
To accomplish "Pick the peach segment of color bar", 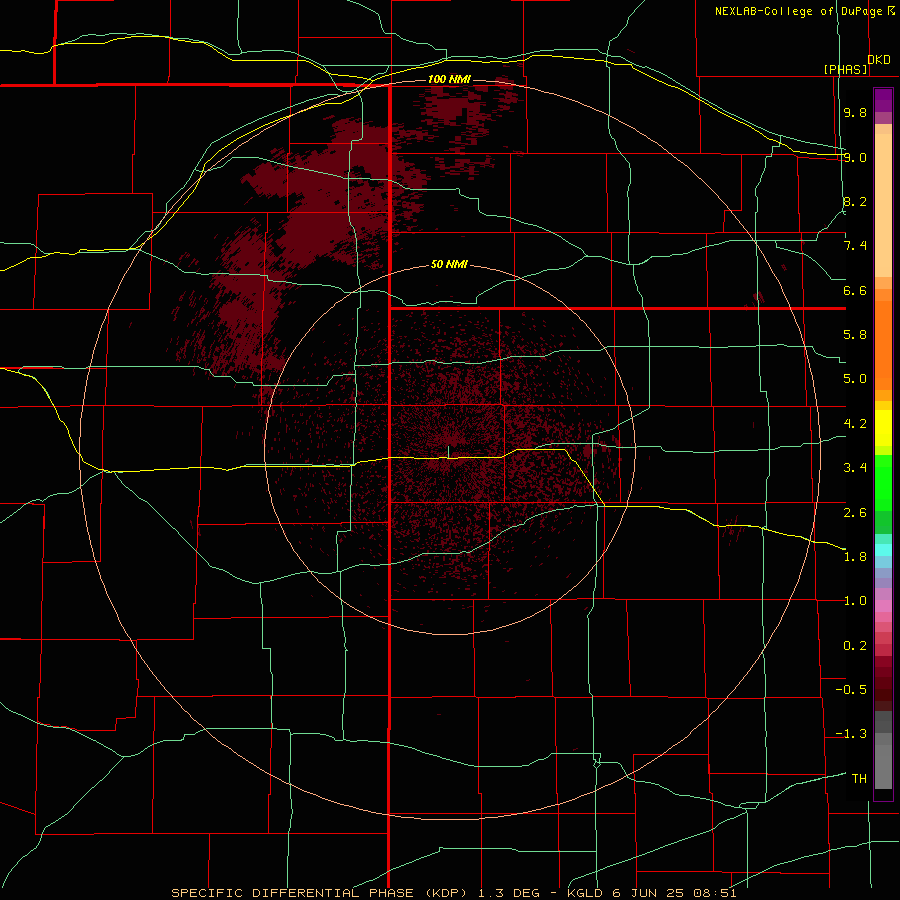I will [883, 205].
